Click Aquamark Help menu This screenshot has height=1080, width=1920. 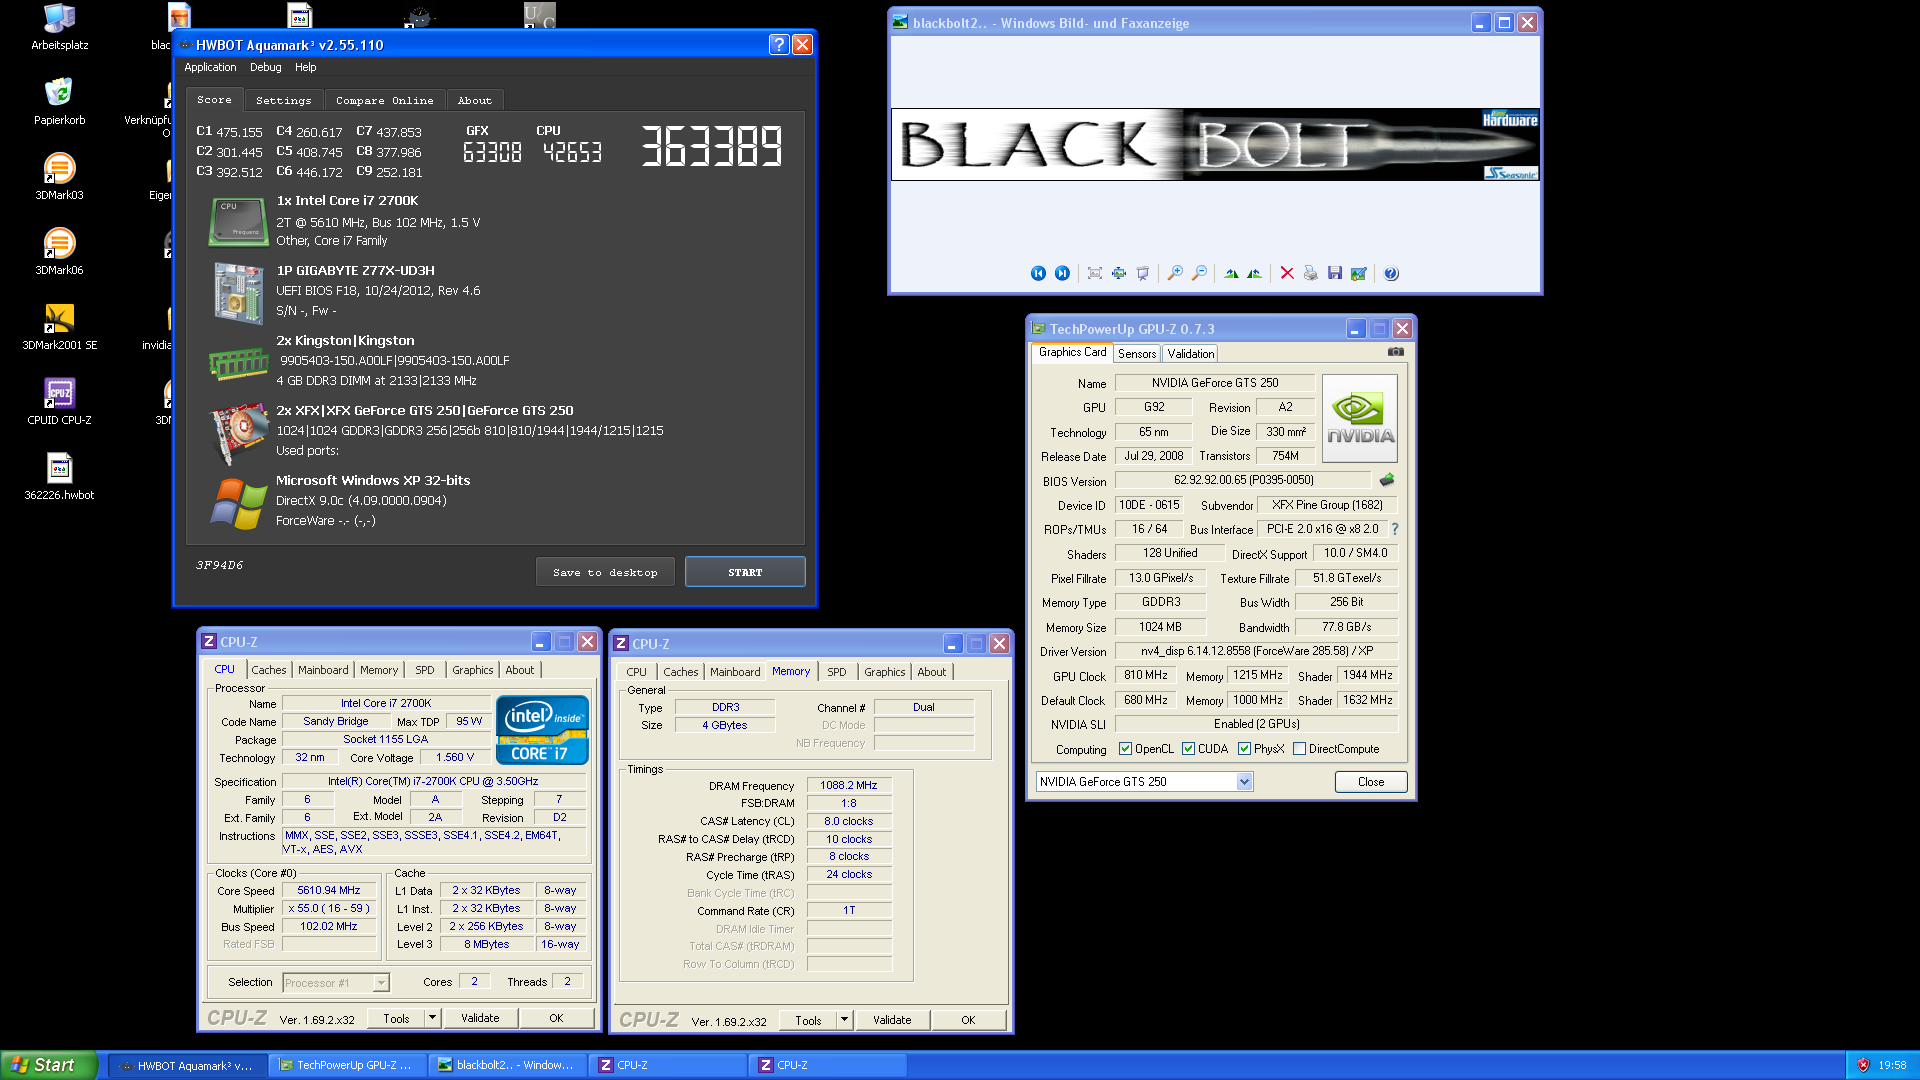coord(305,67)
